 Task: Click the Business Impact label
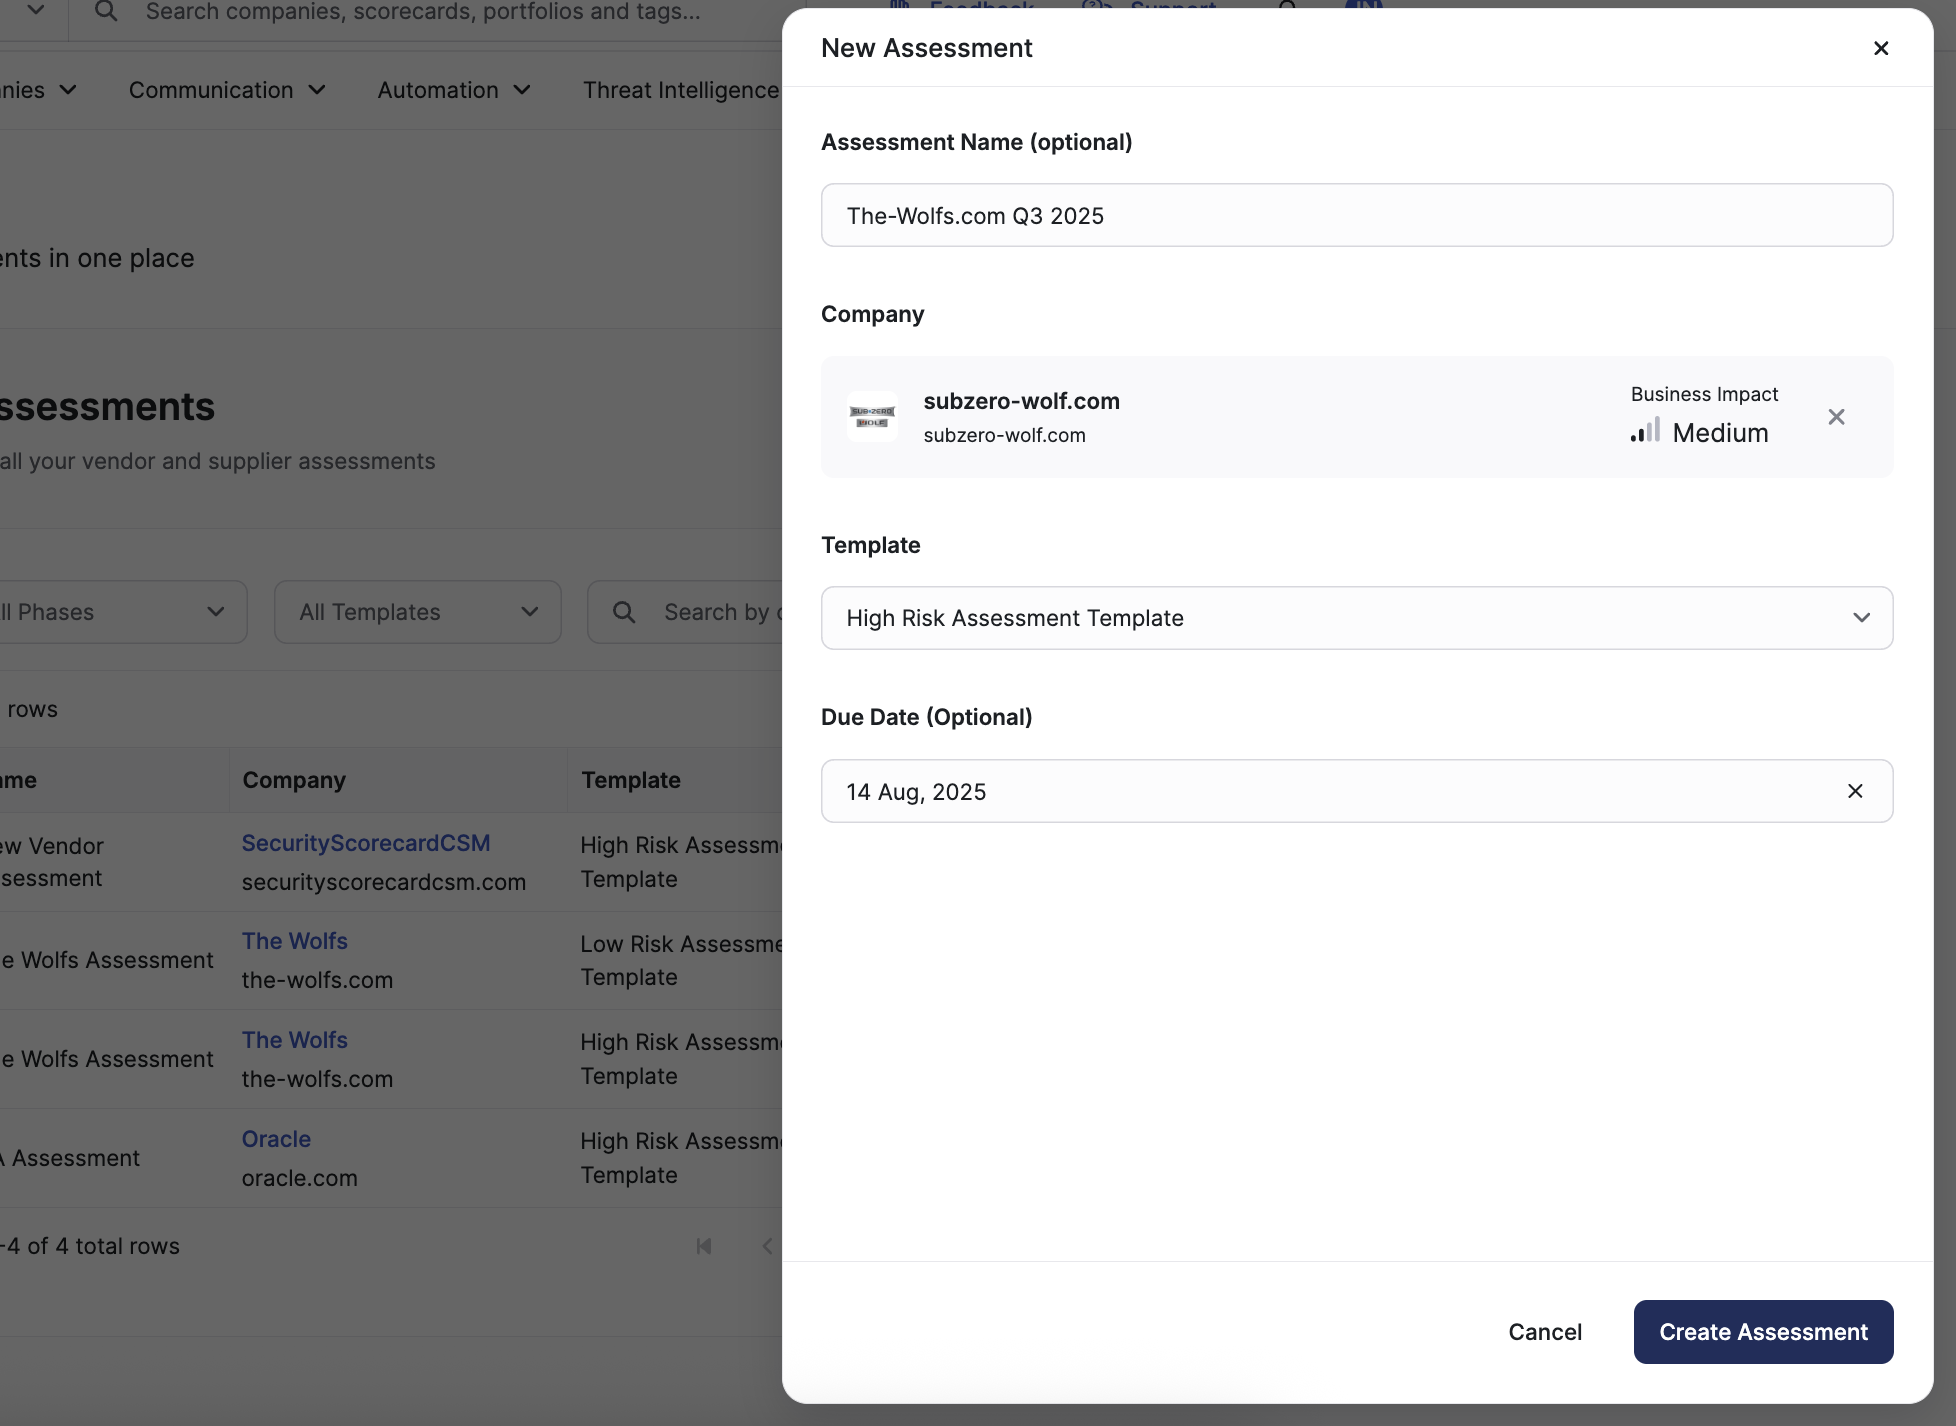tap(1704, 394)
